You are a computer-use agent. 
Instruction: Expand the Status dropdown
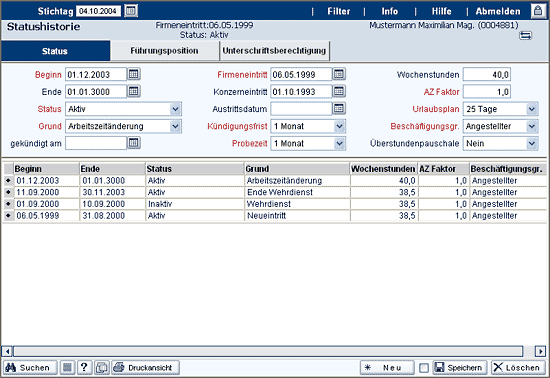click(x=175, y=109)
